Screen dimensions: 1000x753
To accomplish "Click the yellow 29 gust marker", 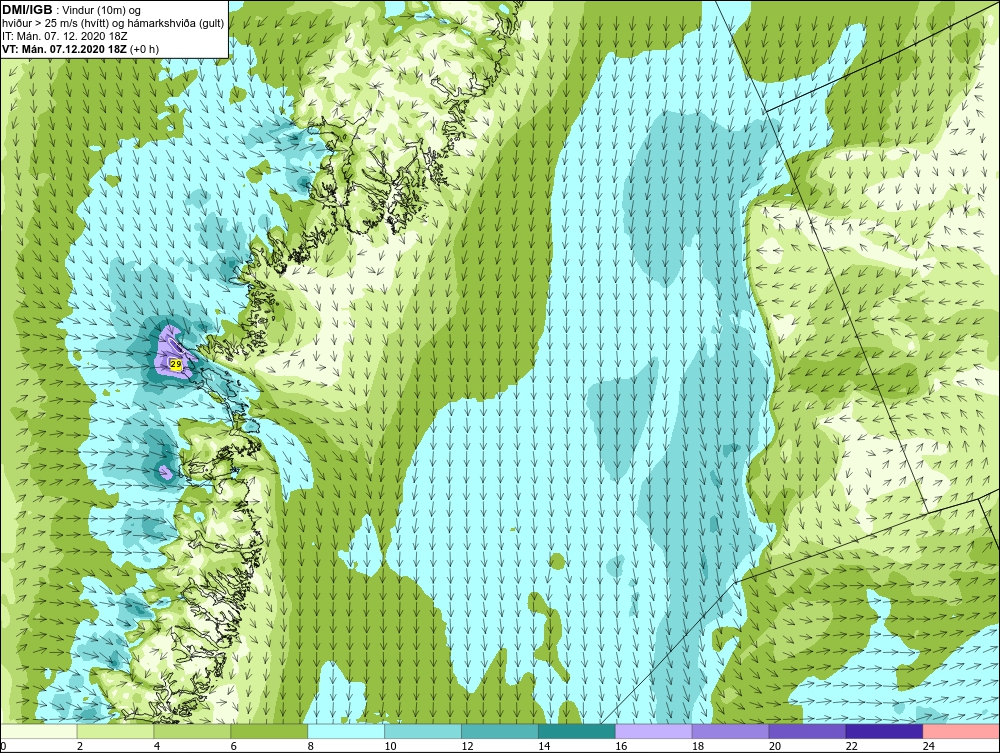I will [x=176, y=364].
